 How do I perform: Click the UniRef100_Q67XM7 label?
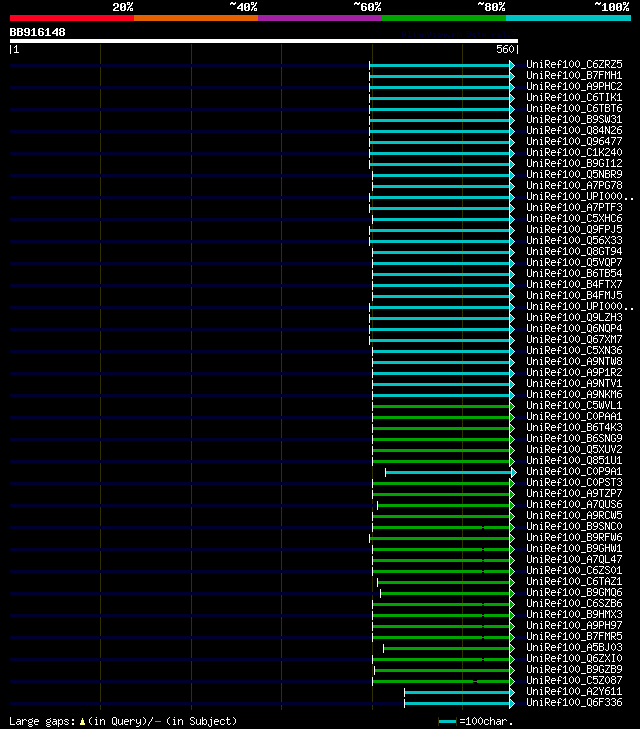pos(574,339)
